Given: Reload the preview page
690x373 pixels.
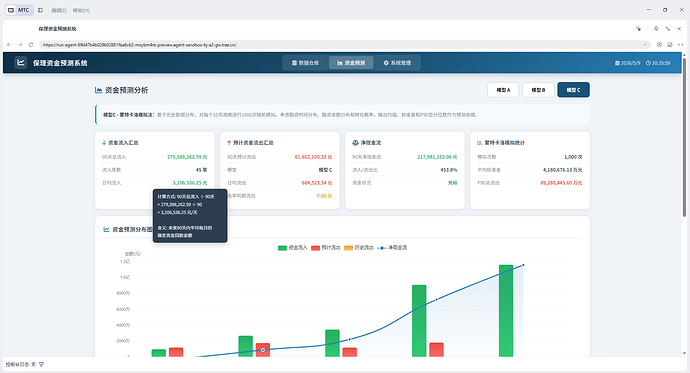Looking at the screenshot, I should click(31, 44).
